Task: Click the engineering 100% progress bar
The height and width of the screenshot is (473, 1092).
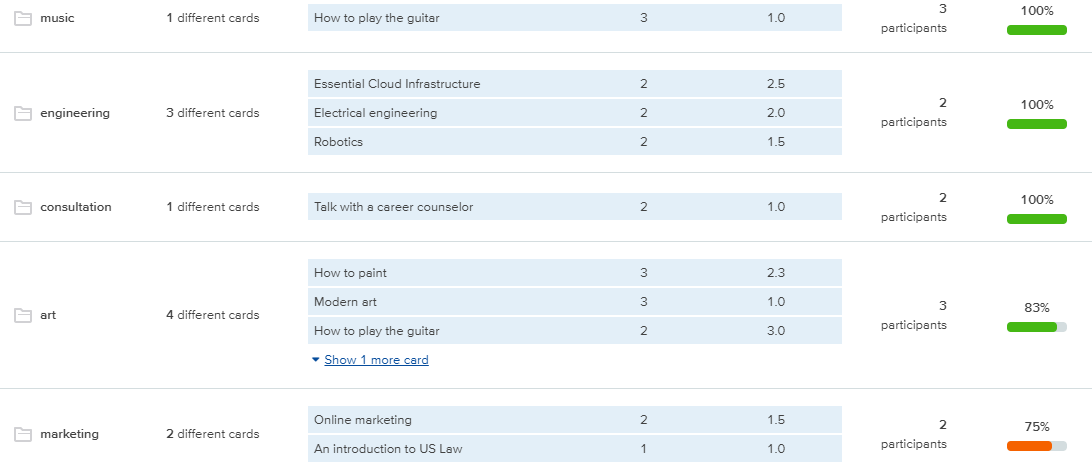Action: [x=1036, y=124]
